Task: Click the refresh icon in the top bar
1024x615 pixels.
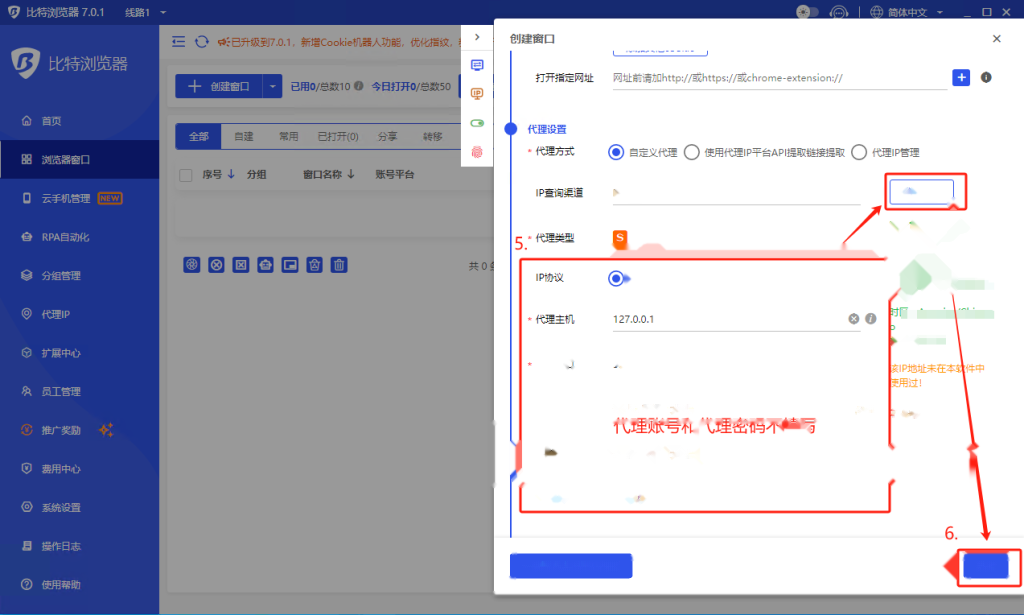Action: point(202,42)
